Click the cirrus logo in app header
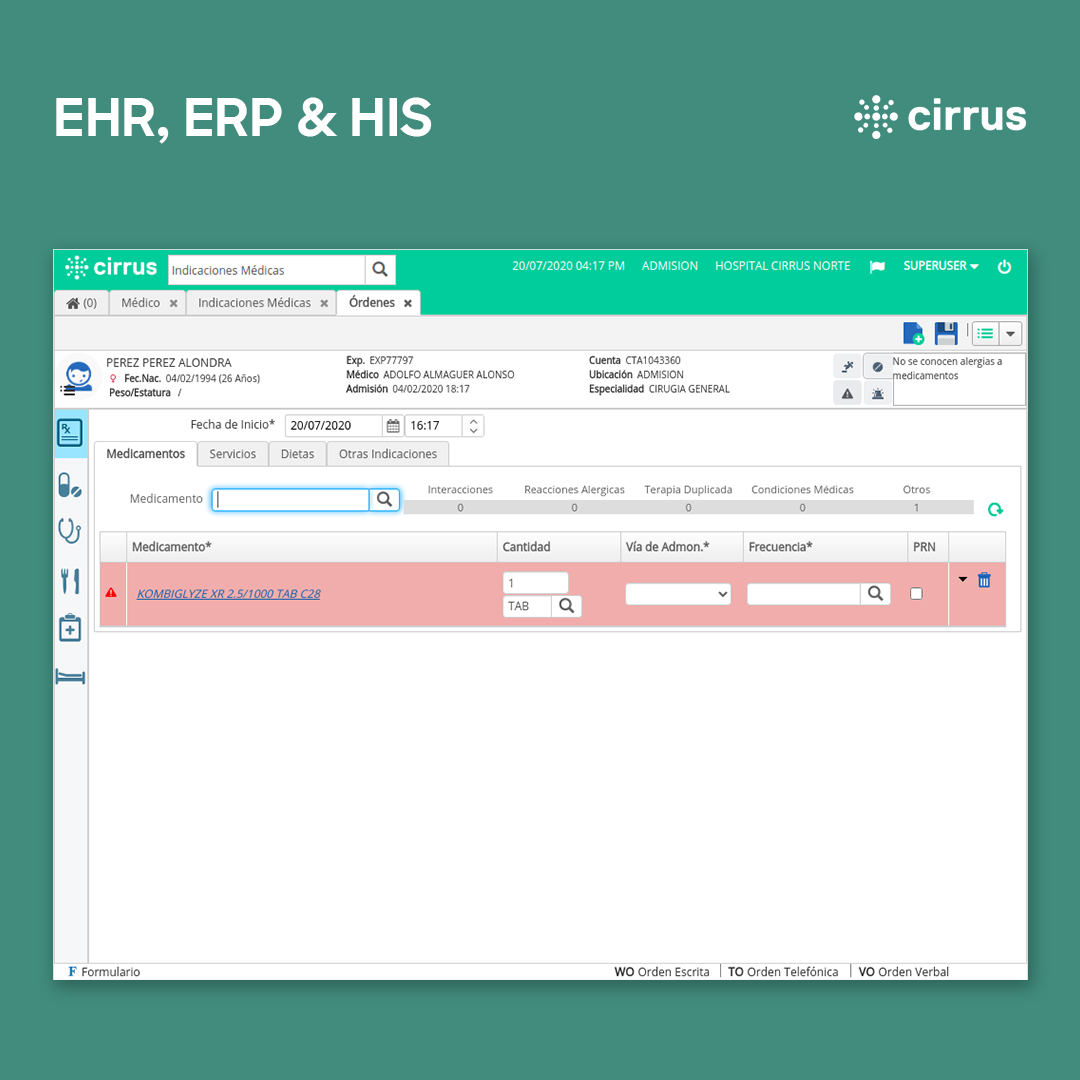This screenshot has height=1080, width=1080. tap(111, 267)
